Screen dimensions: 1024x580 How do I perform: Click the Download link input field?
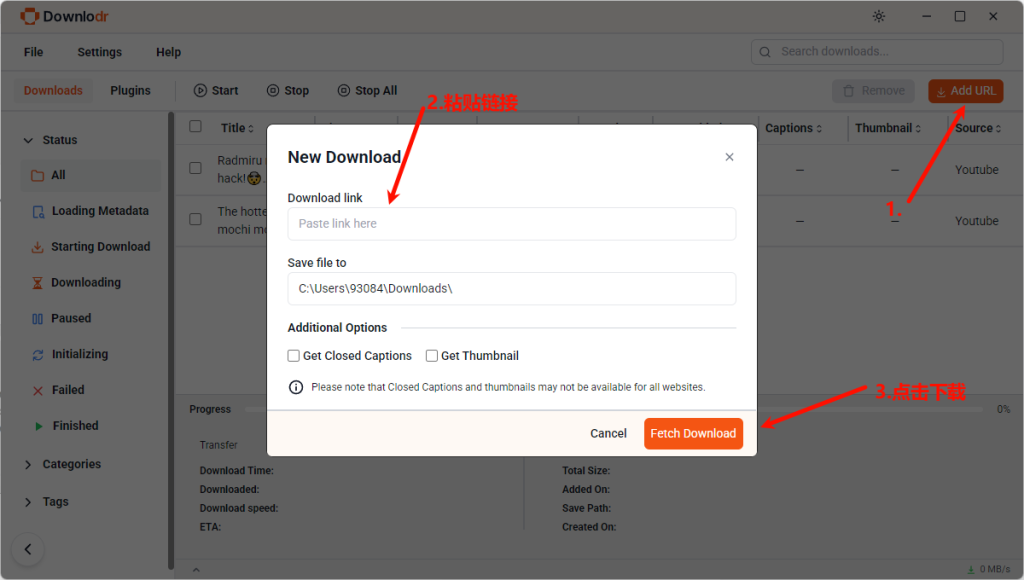511,224
